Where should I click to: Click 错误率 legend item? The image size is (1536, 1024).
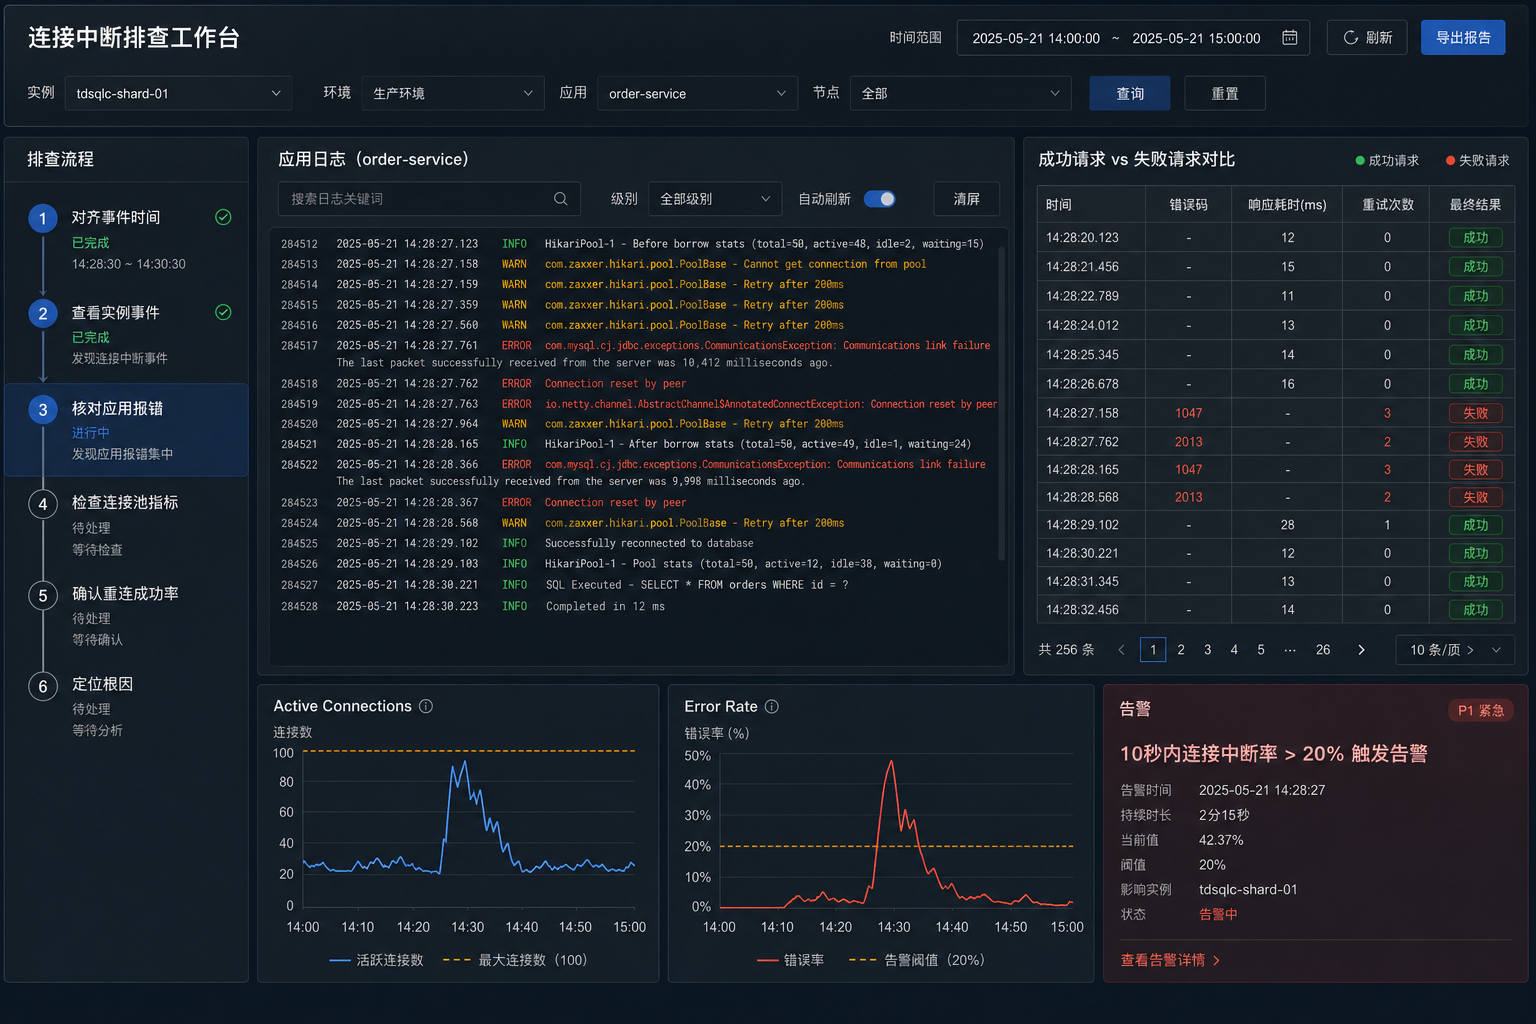791,960
